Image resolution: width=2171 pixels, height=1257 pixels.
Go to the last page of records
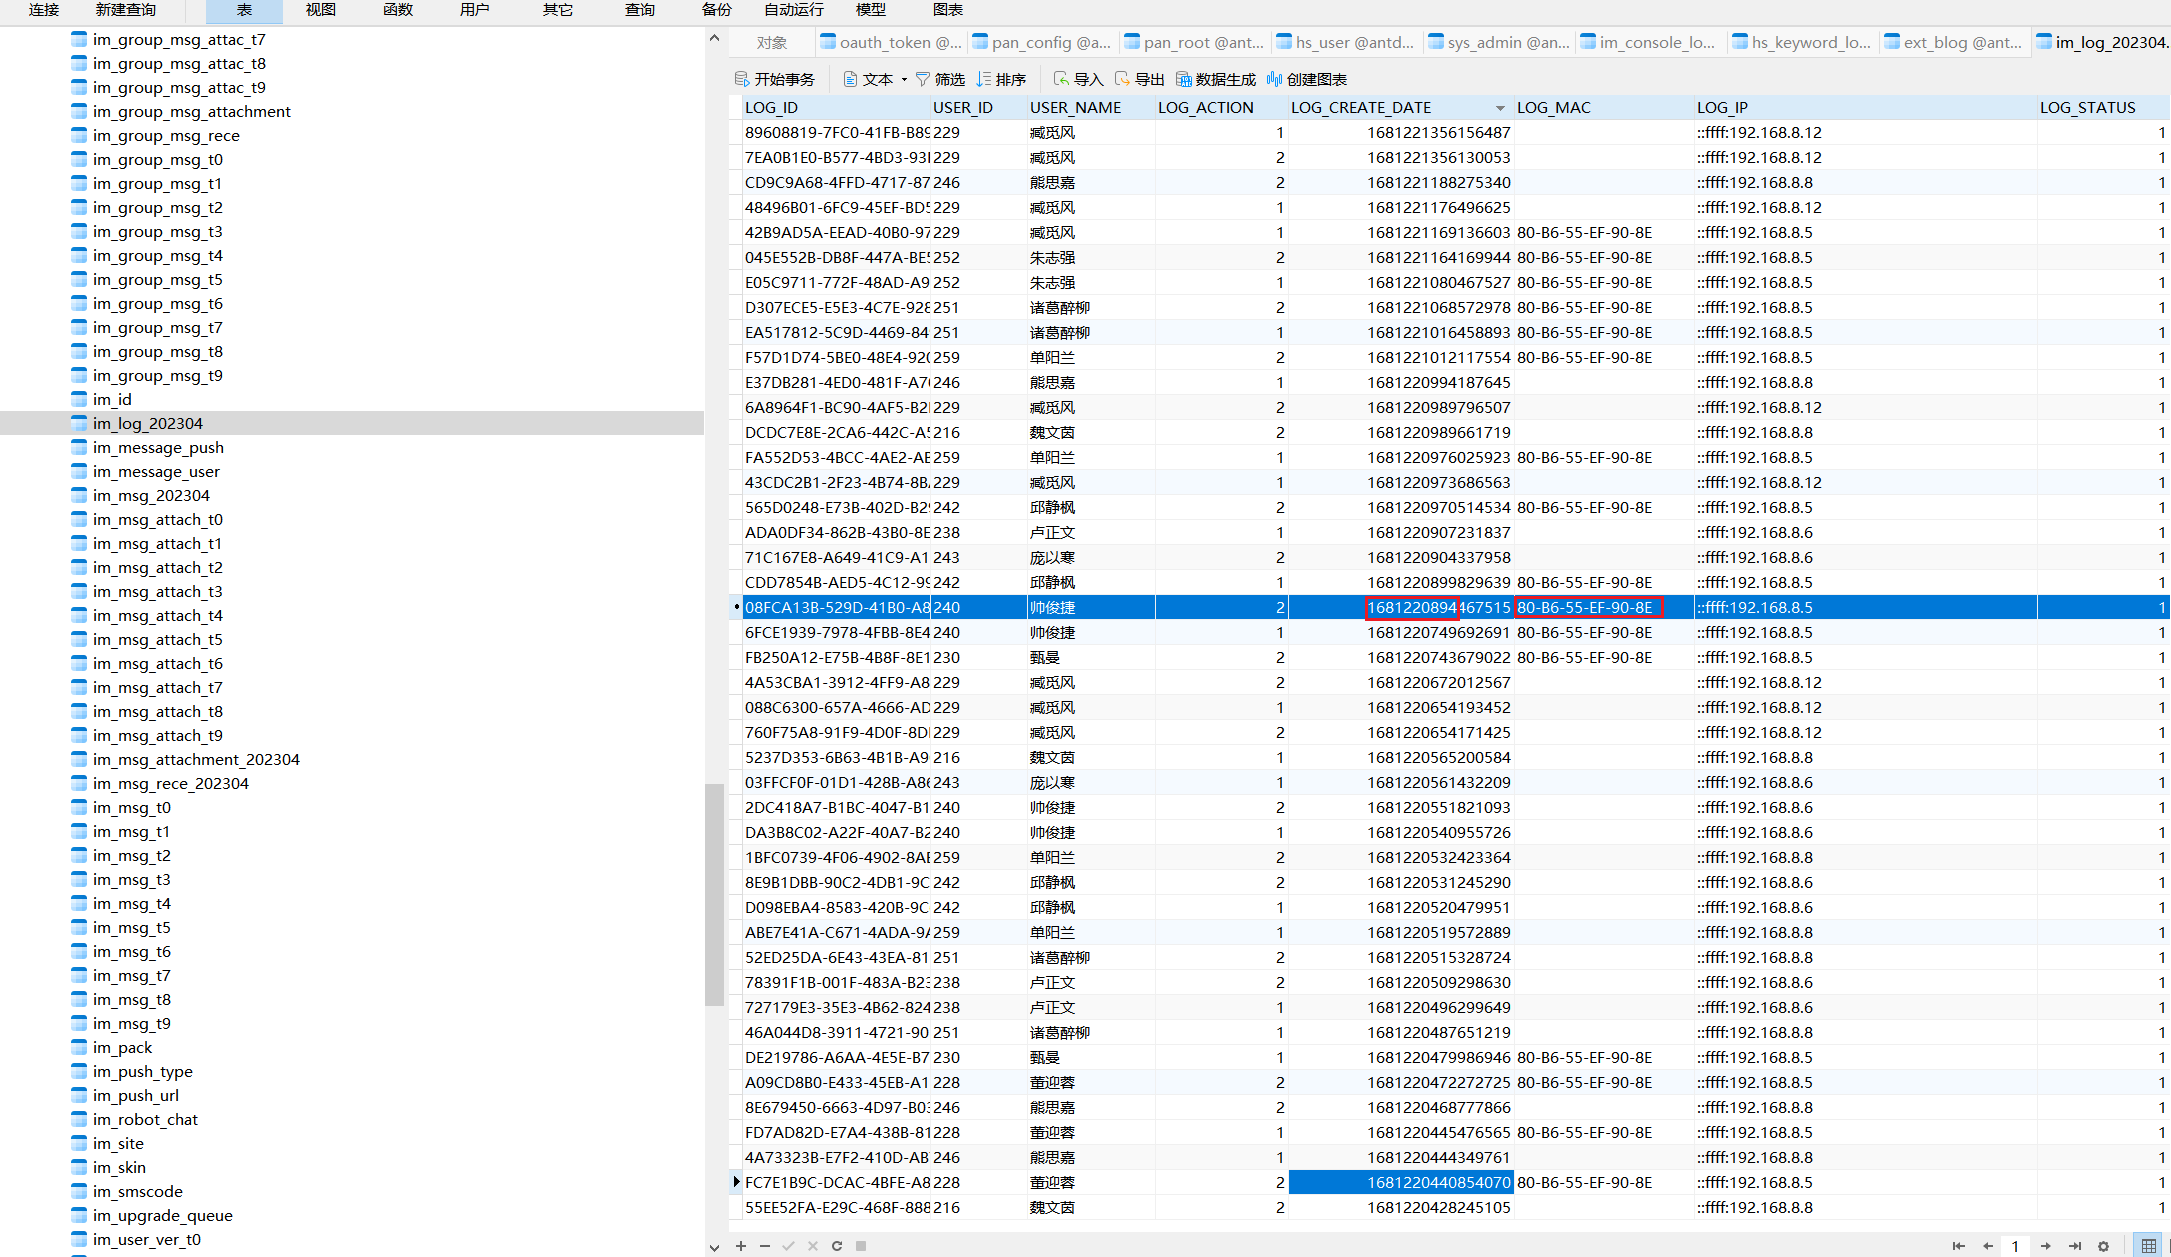pyautogui.click(x=2075, y=1246)
